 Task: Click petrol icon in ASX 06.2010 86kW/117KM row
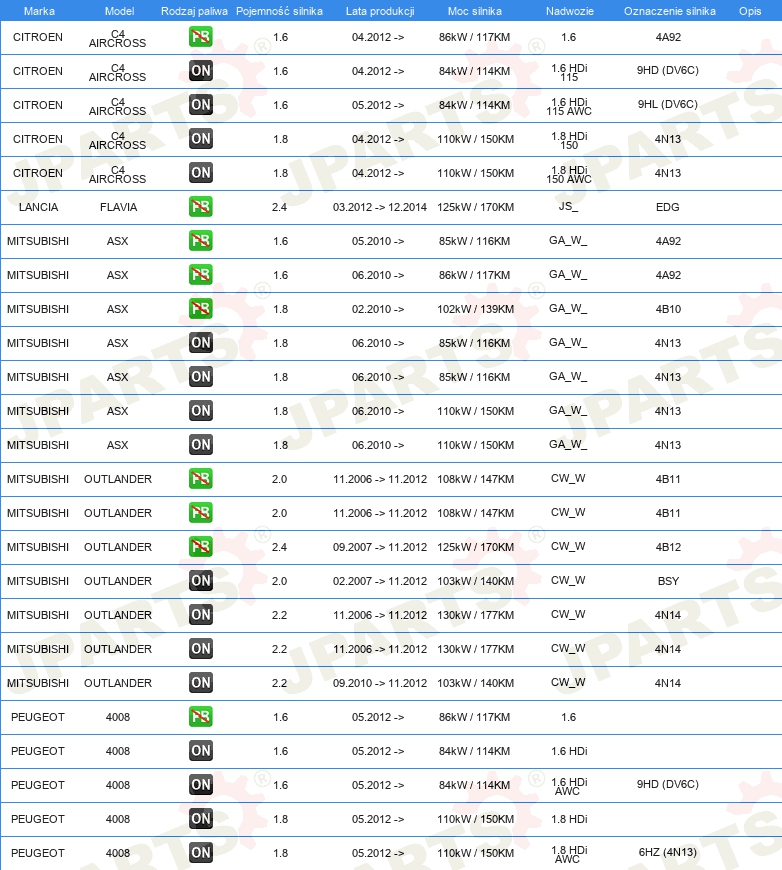tap(200, 275)
